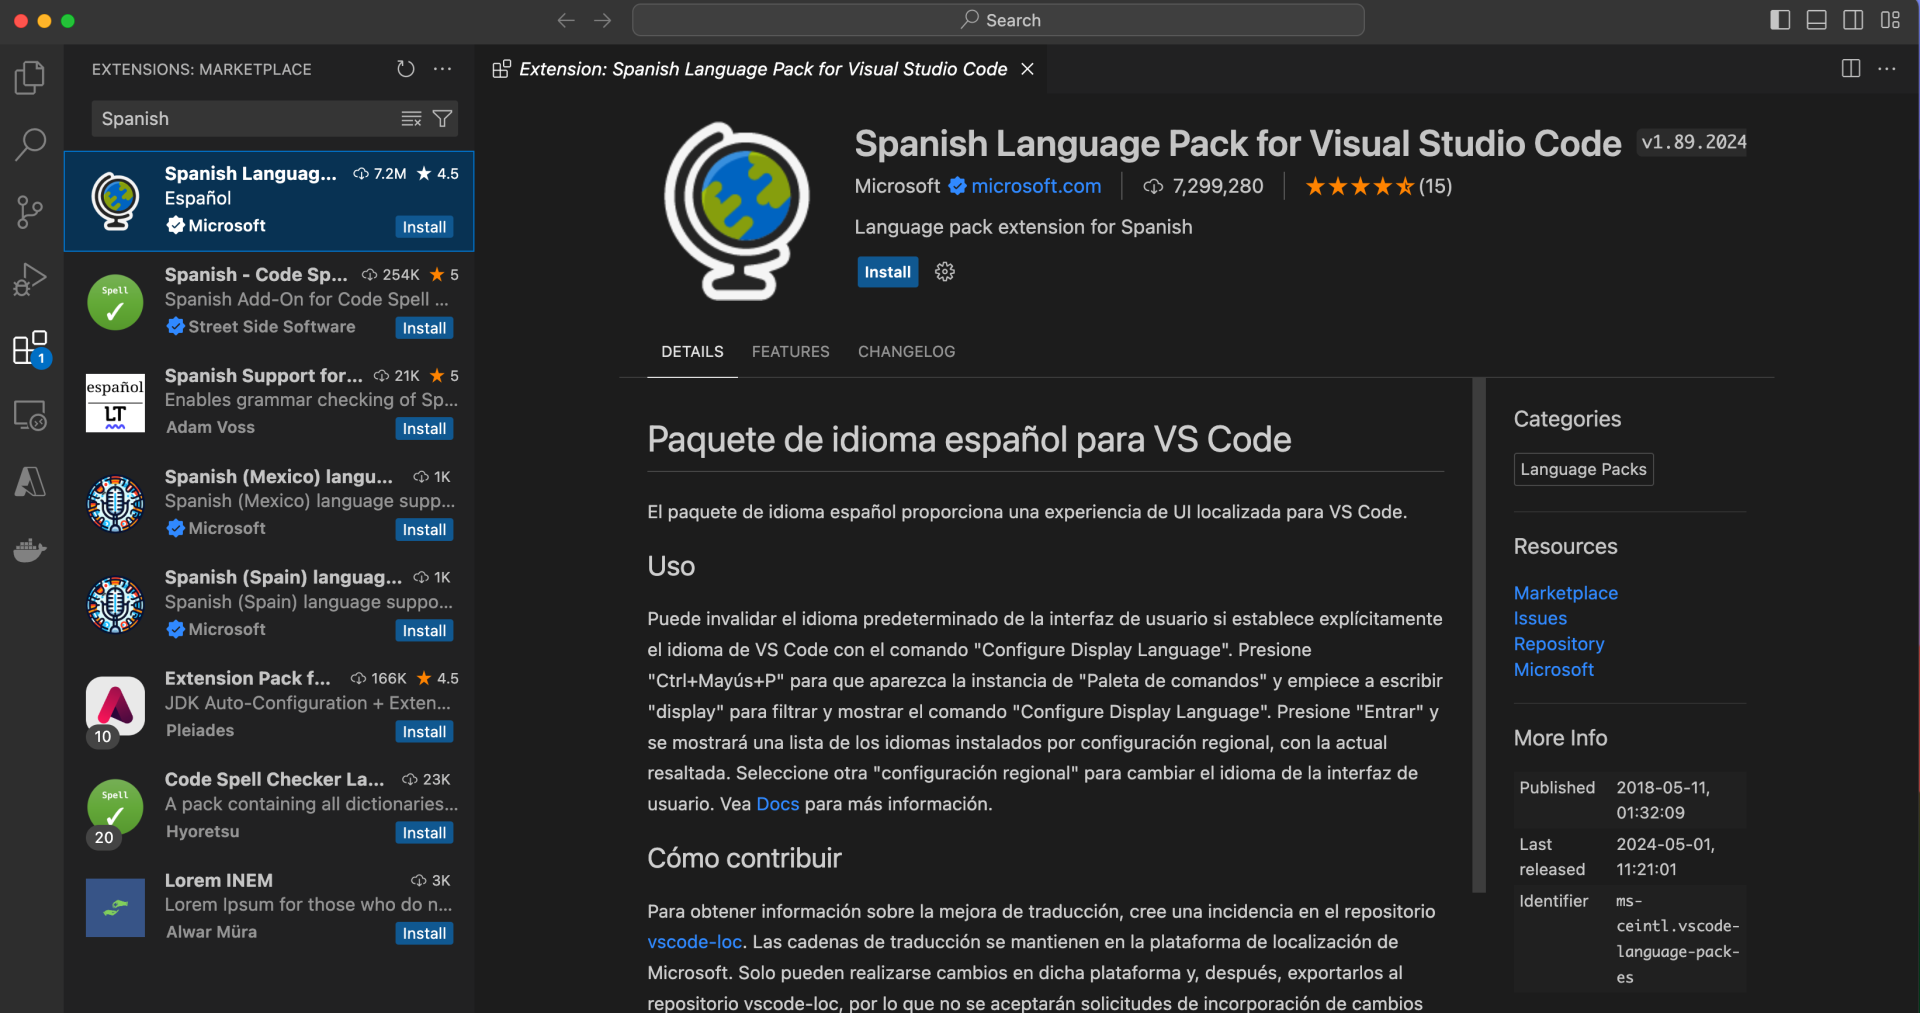Select Code Spell Checker Language Pack item
This screenshot has width=1920, height=1013.
pyautogui.click(x=269, y=806)
